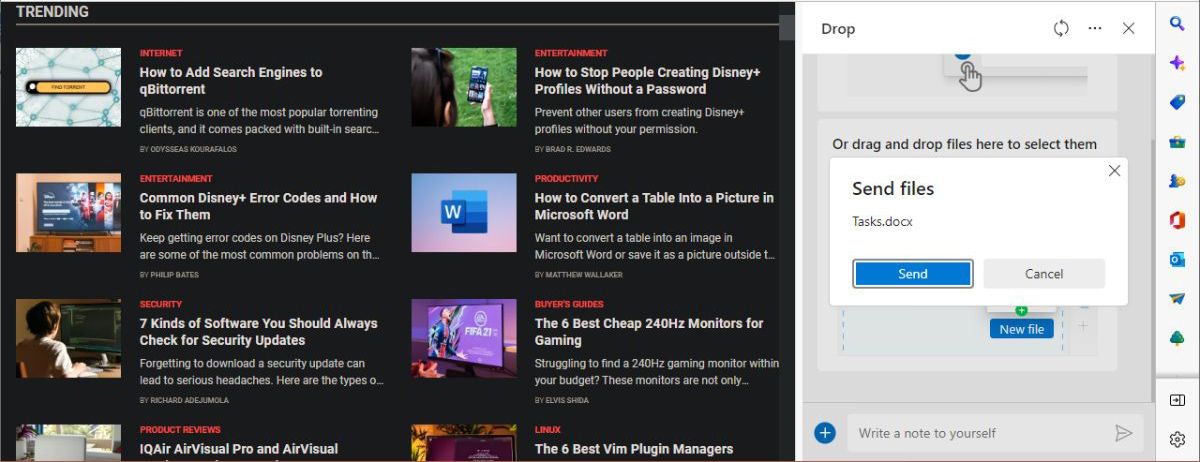Open the Search icon in Edge sidebar
Image resolution: width=1200 pixels, height=462 pixels.
(x=1177, y=24)
